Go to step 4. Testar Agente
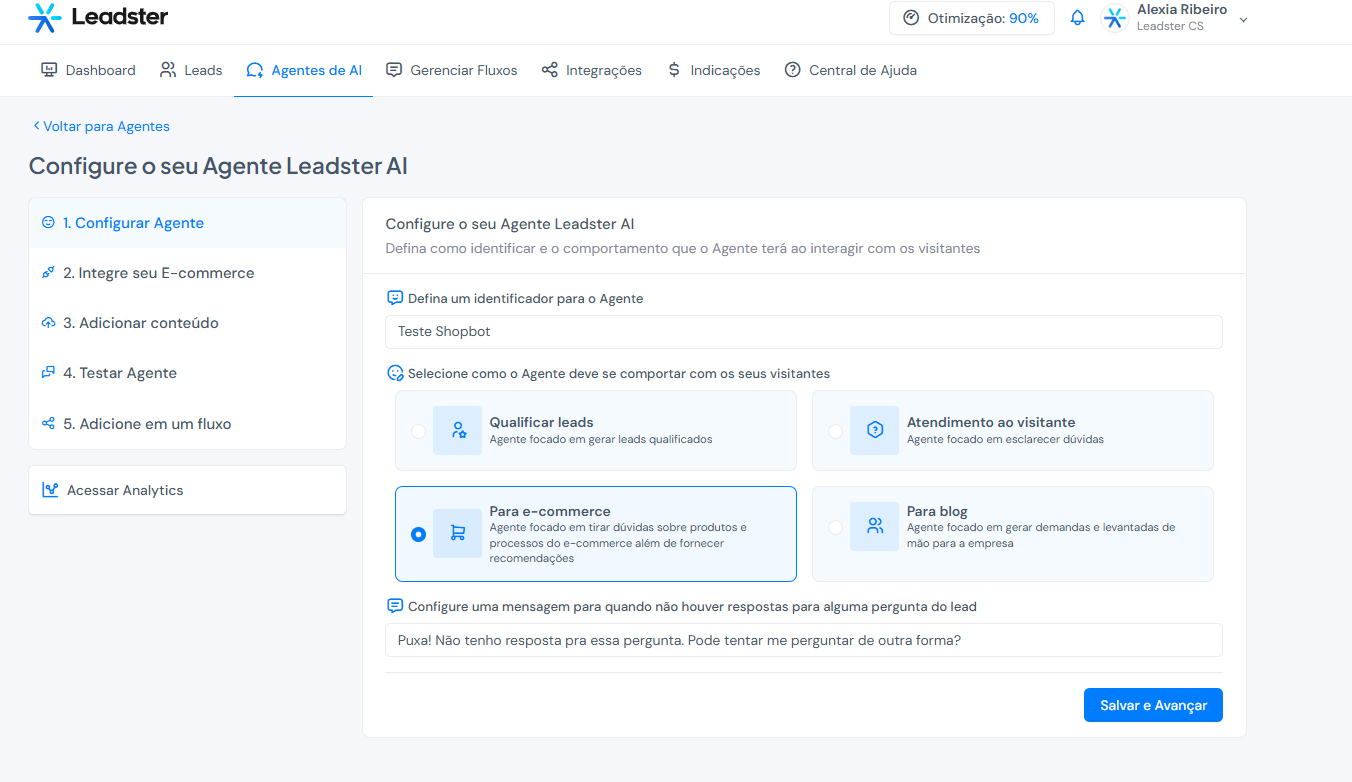The image size is (1352, 782). click(188, 373)
